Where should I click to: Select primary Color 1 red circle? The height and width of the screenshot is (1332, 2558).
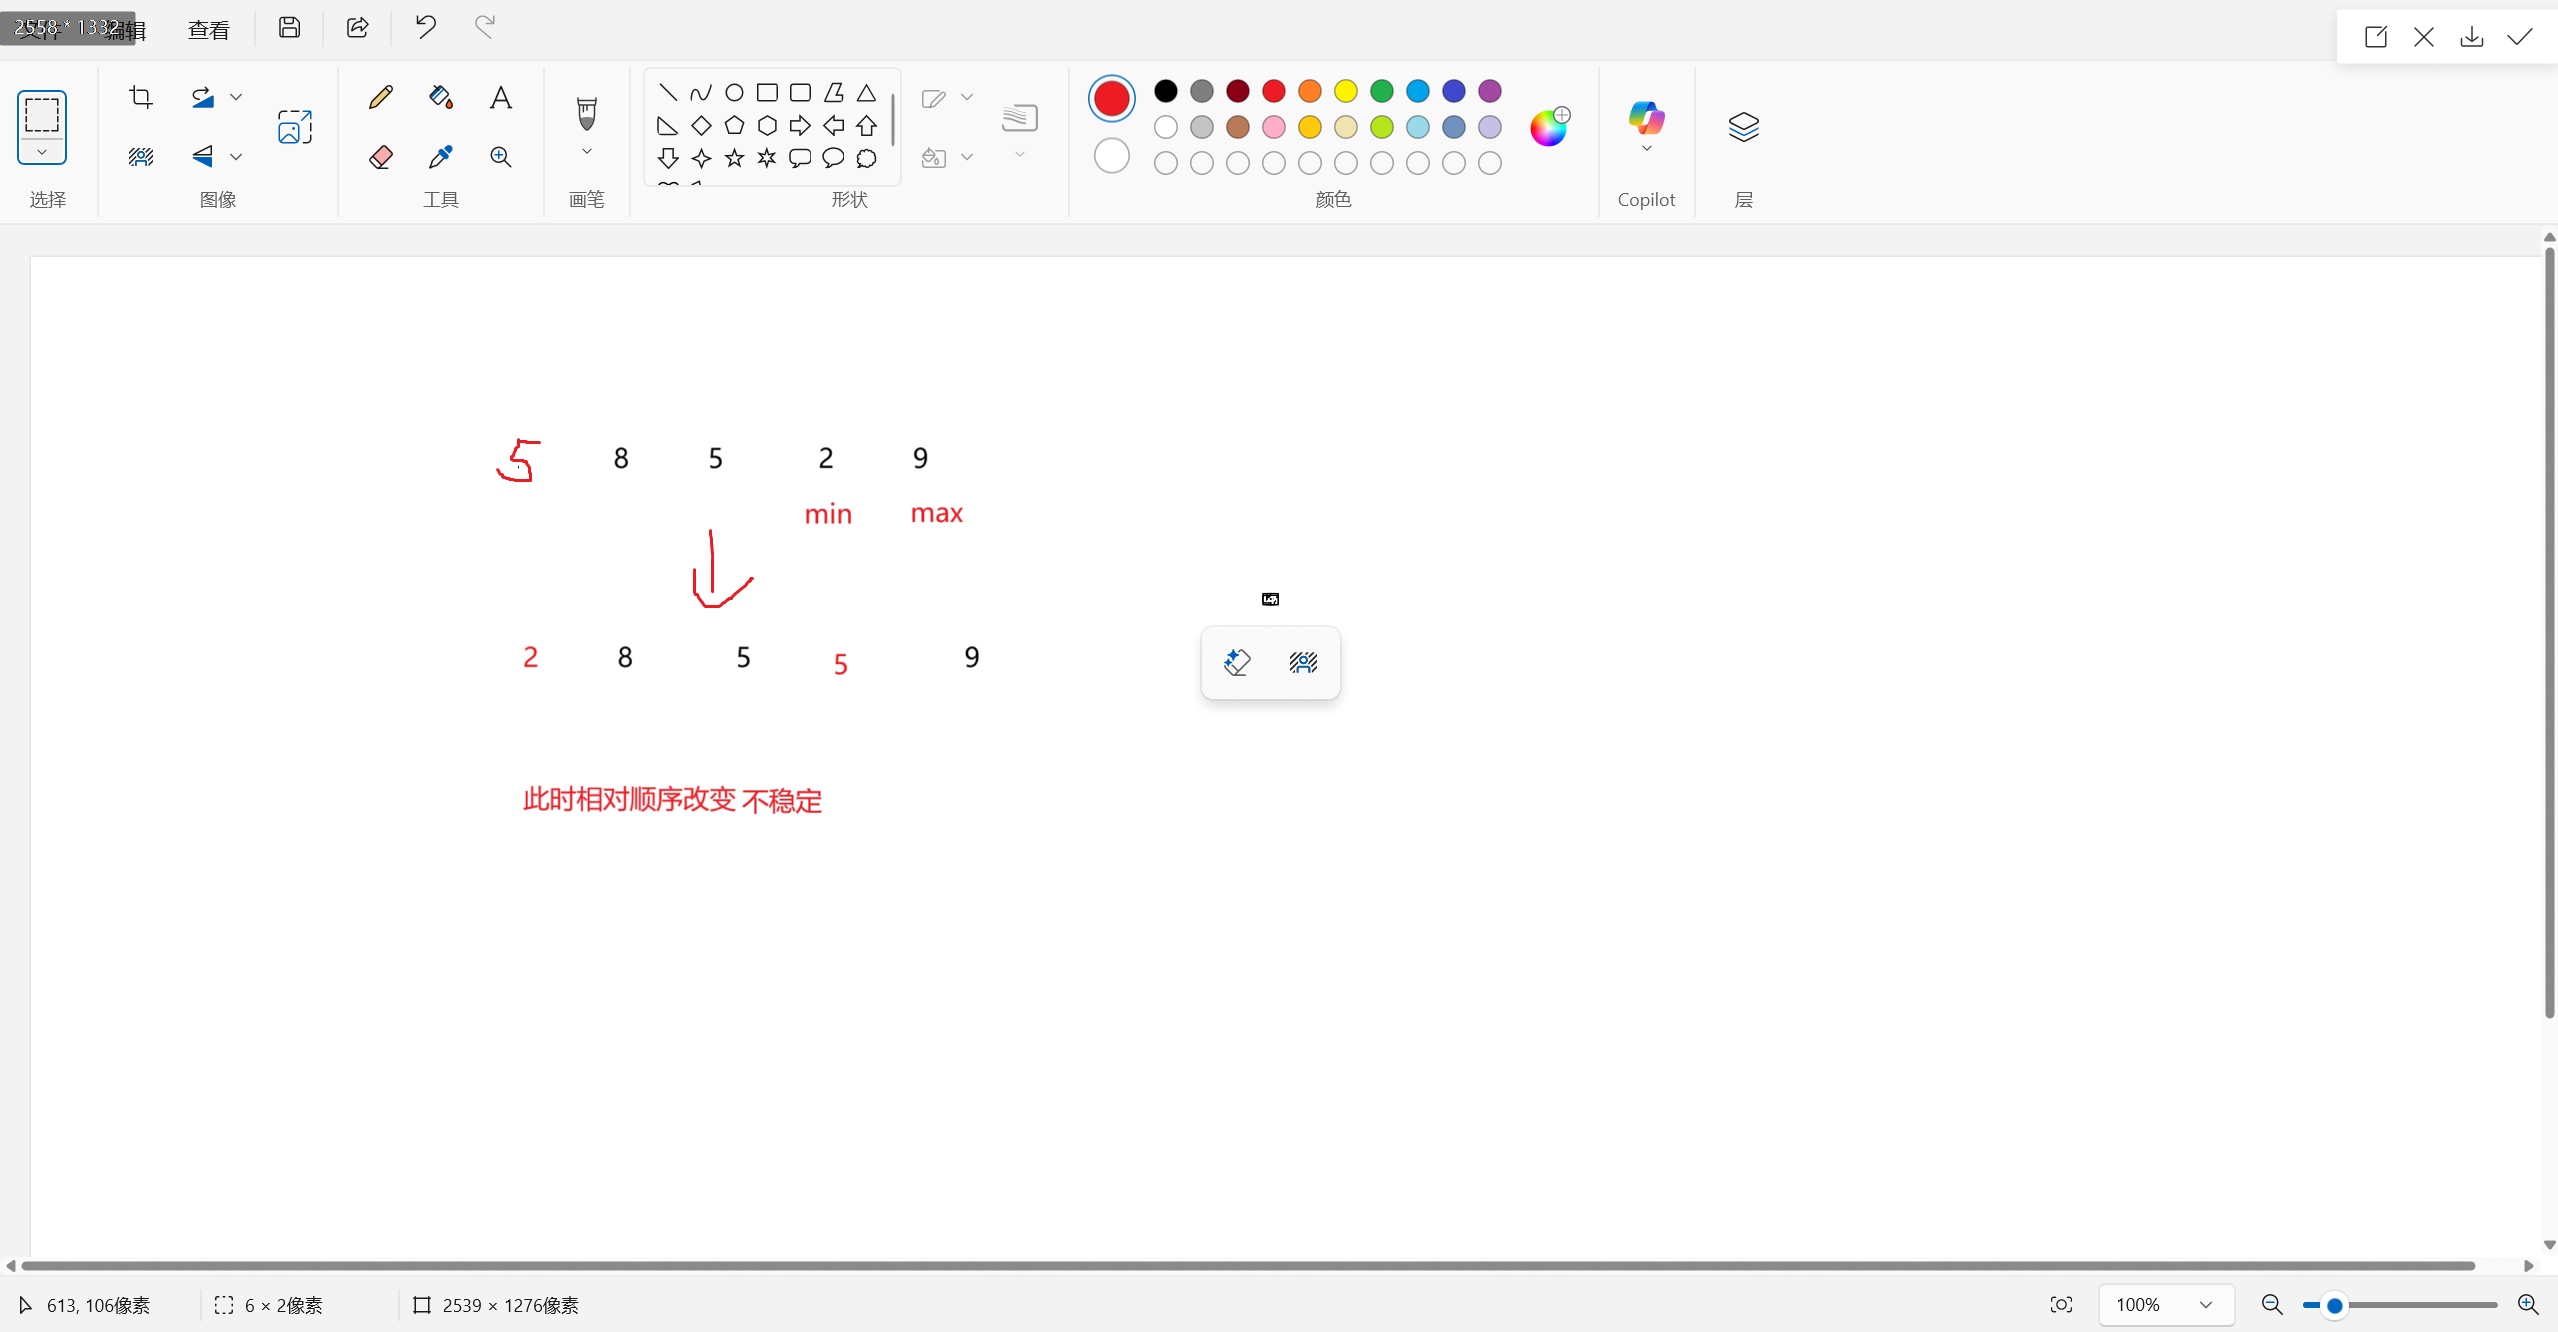[1111, 98]
